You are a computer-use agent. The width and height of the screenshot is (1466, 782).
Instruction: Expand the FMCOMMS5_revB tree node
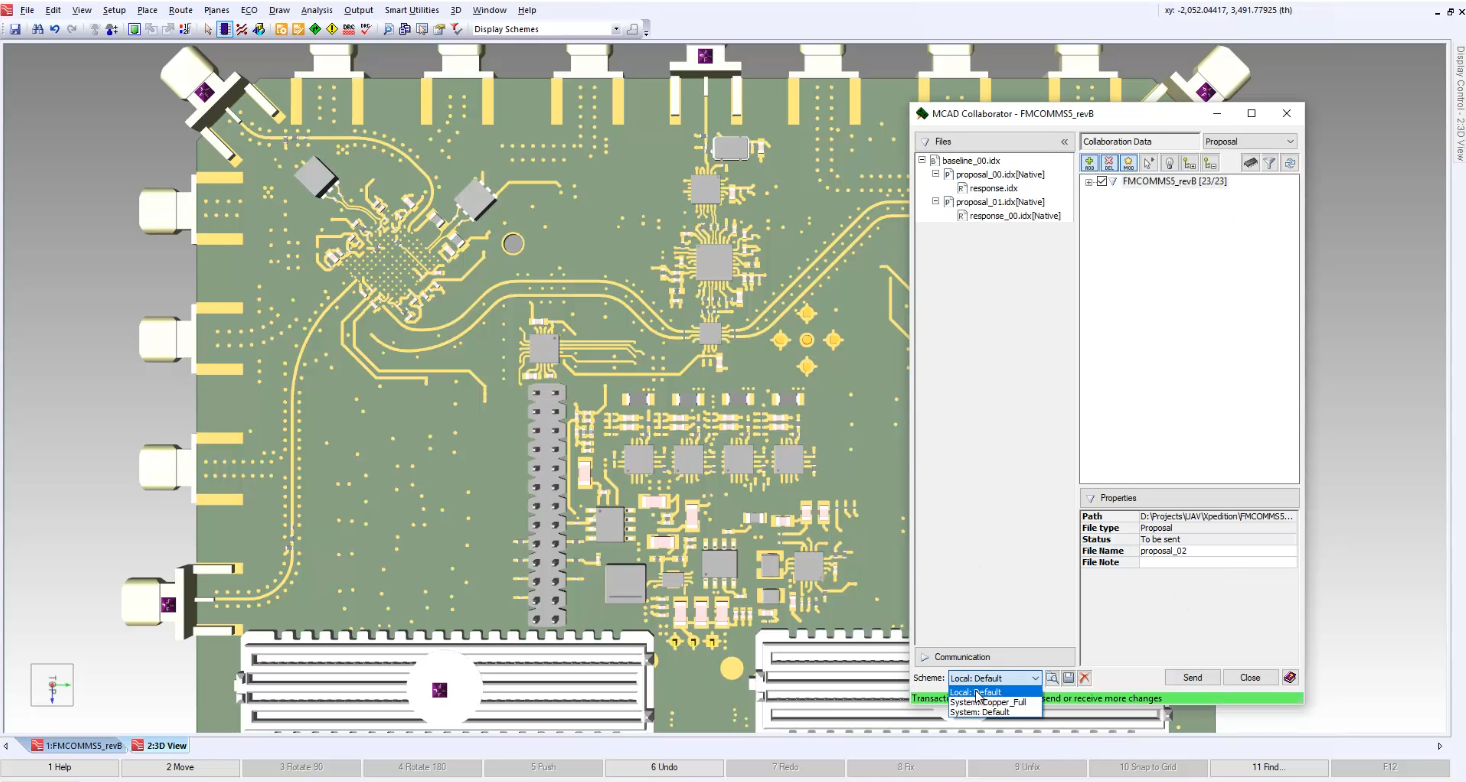point(1088,181)
